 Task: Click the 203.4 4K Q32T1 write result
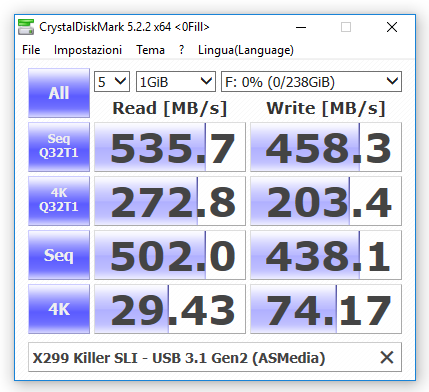[x=326, y=201]
